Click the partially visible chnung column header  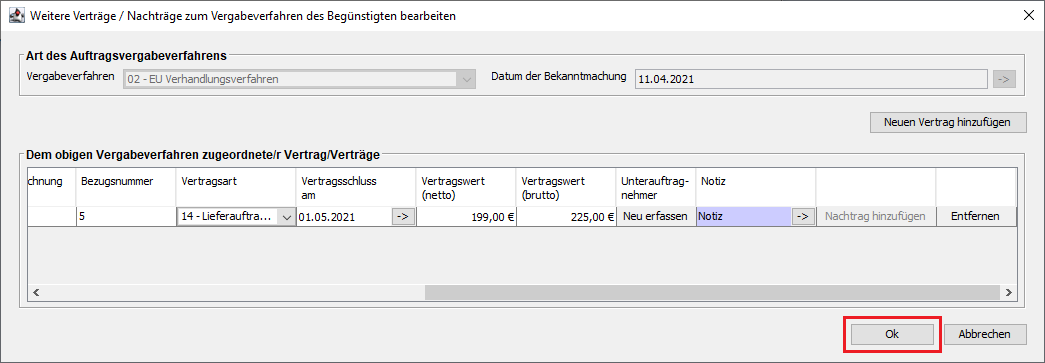coord(52,187)
